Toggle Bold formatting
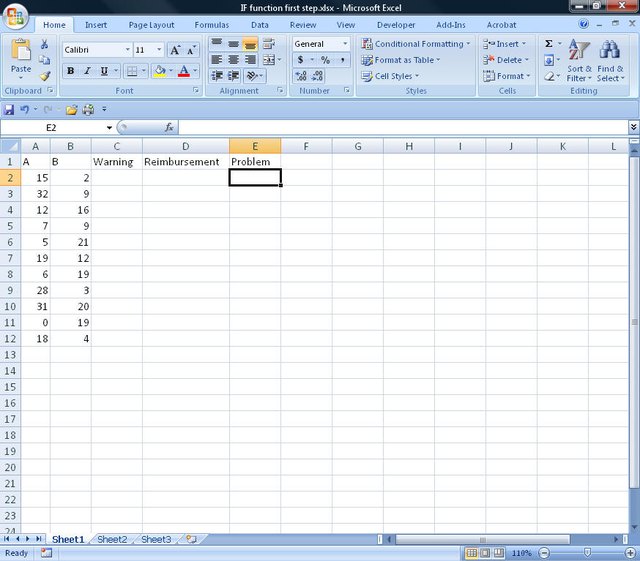Image resolution: width=640 pixels, height=561 pixels. pos(71,71)
